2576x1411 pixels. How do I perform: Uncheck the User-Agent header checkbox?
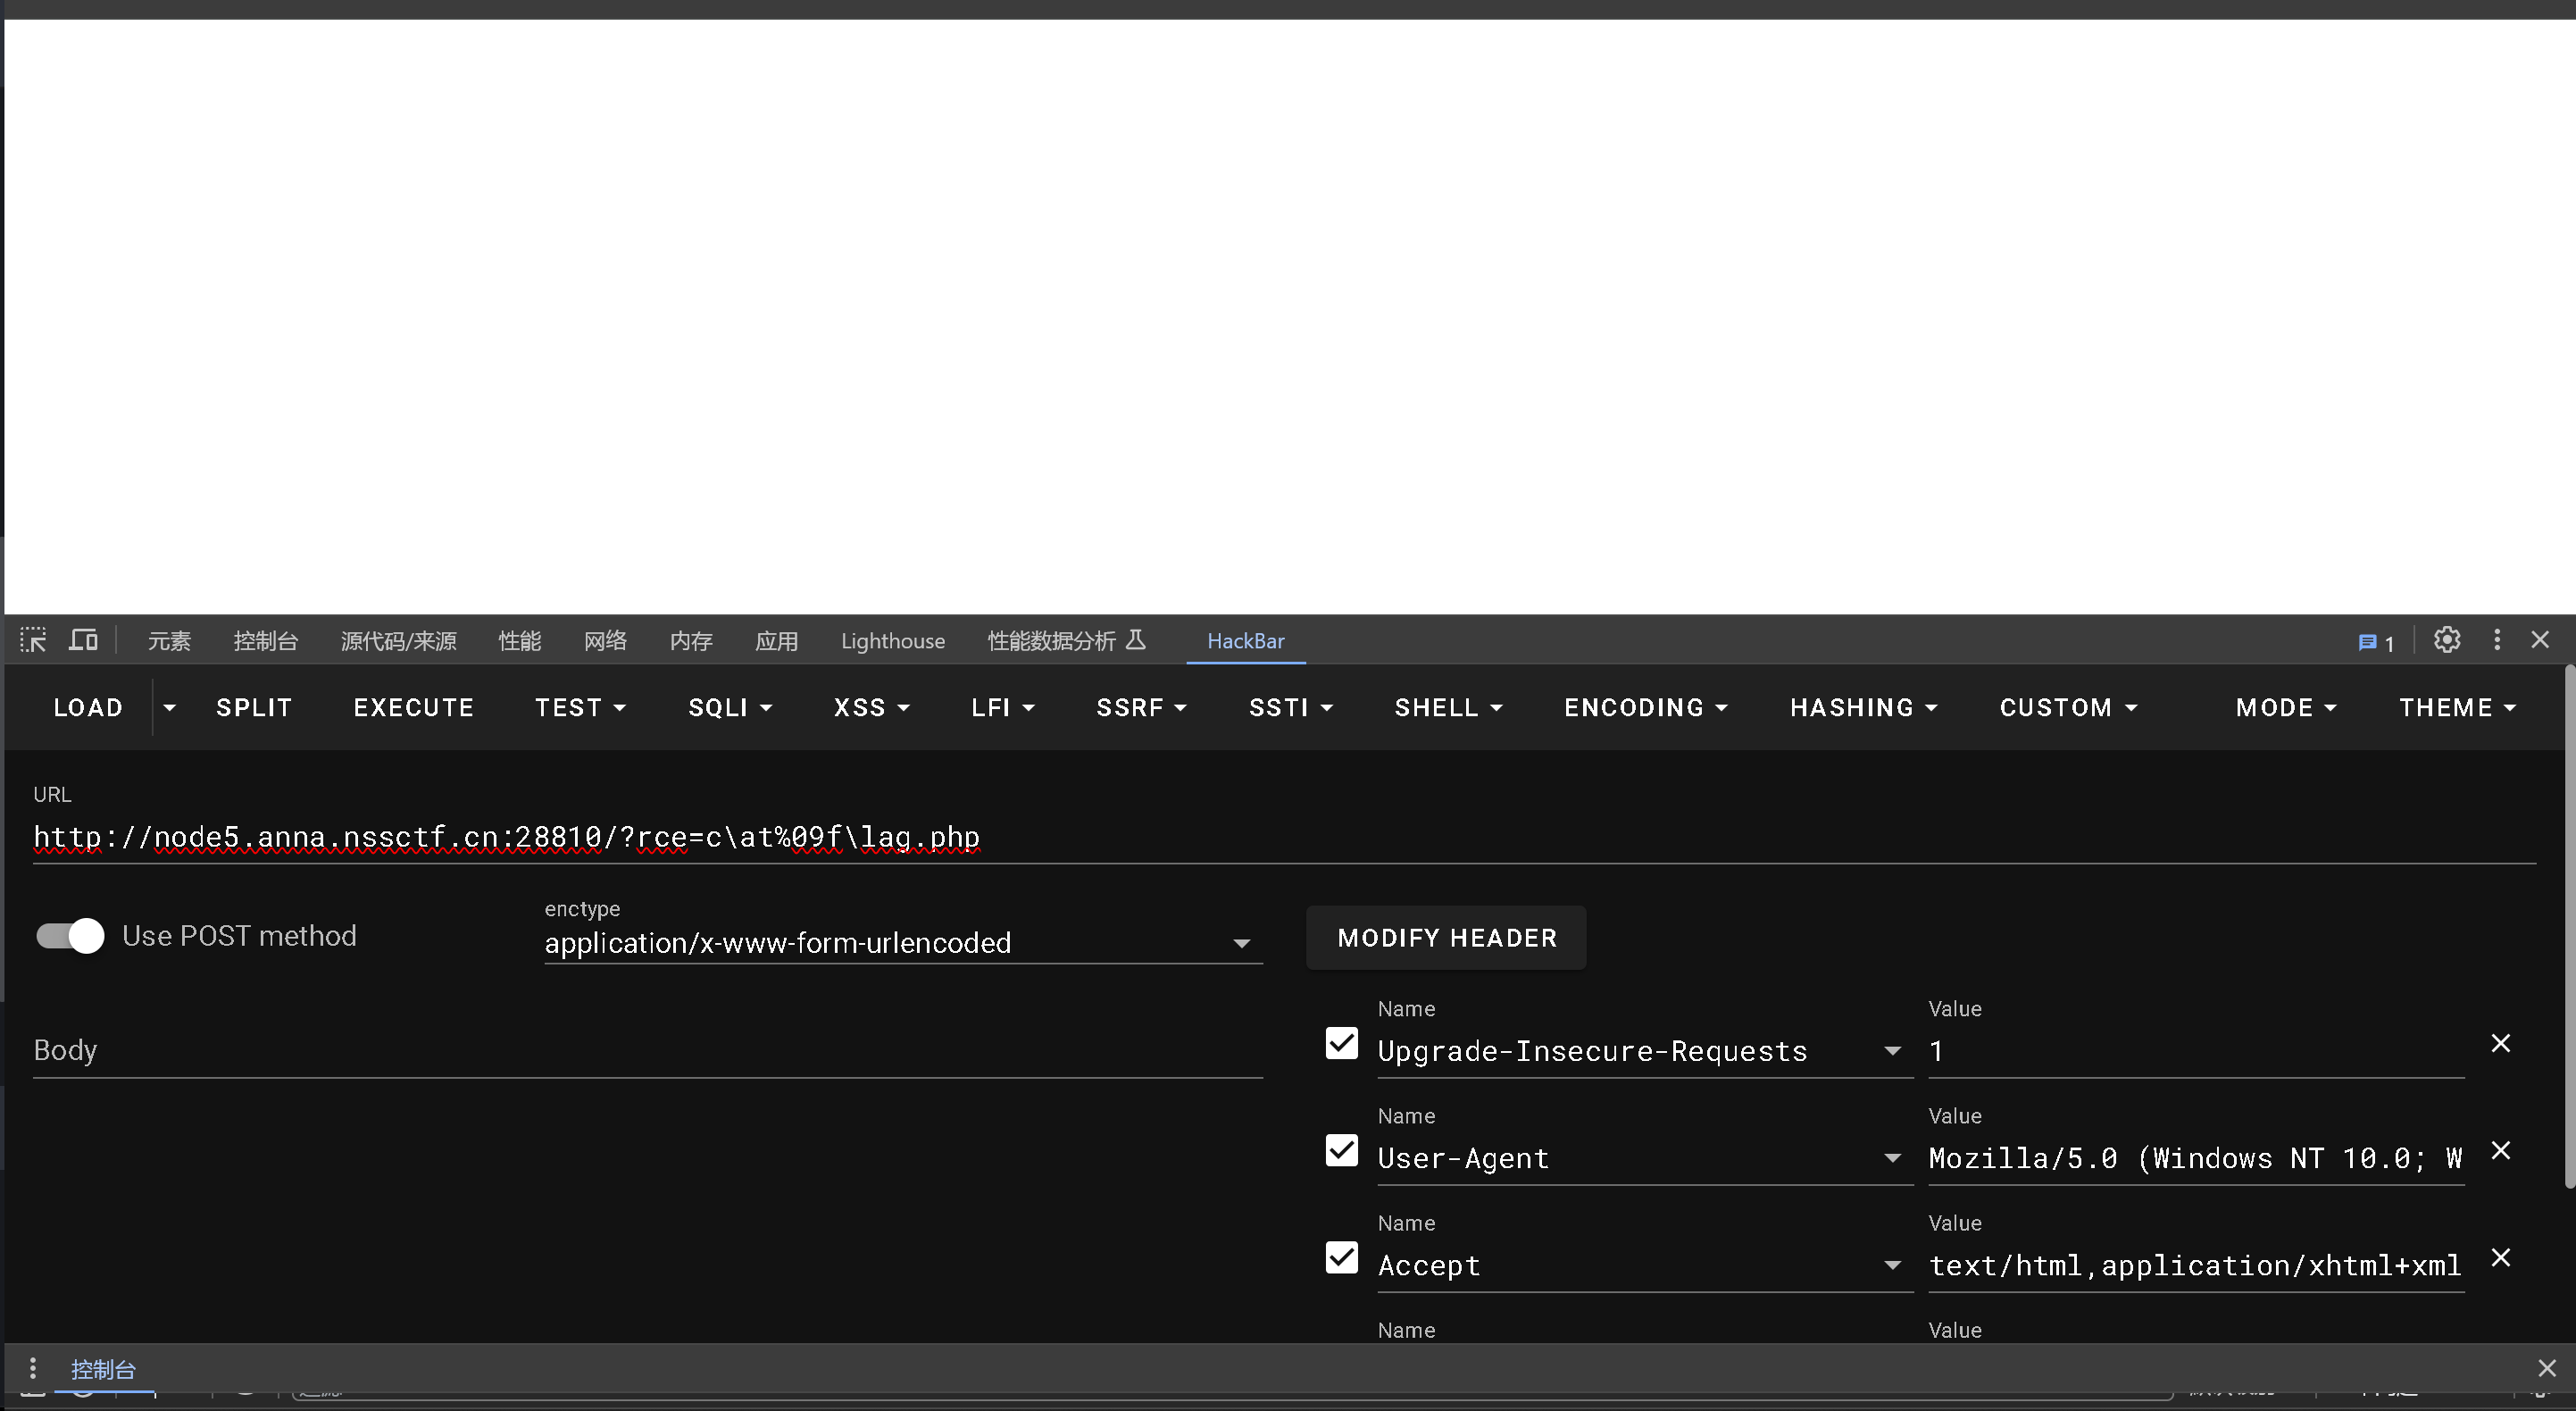(1341, 1150)
